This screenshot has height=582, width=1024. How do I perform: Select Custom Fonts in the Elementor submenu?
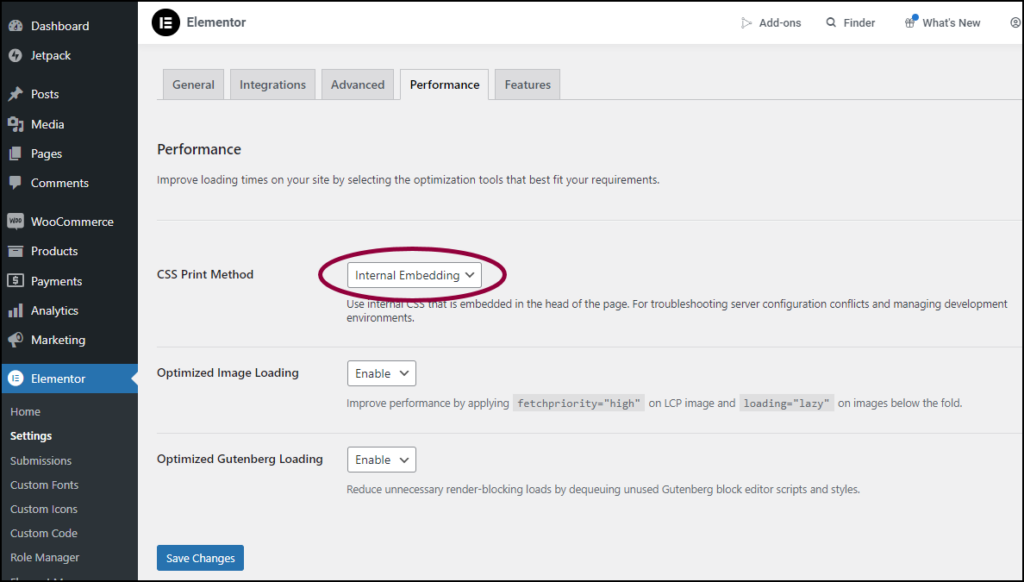pos(44,484)
